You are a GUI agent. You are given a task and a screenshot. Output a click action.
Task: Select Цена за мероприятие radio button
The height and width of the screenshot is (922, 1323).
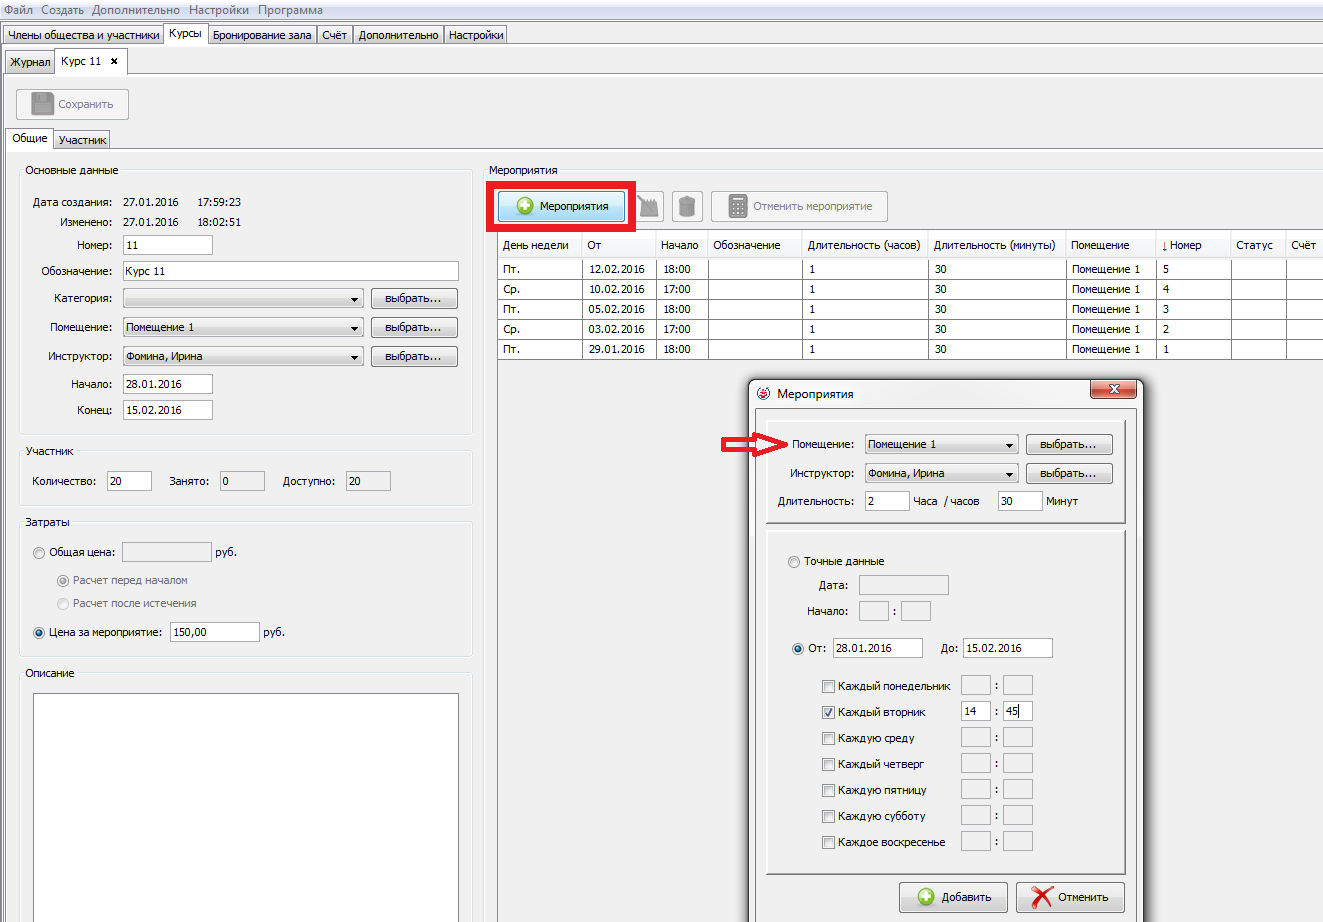click(x=39, y=633)
